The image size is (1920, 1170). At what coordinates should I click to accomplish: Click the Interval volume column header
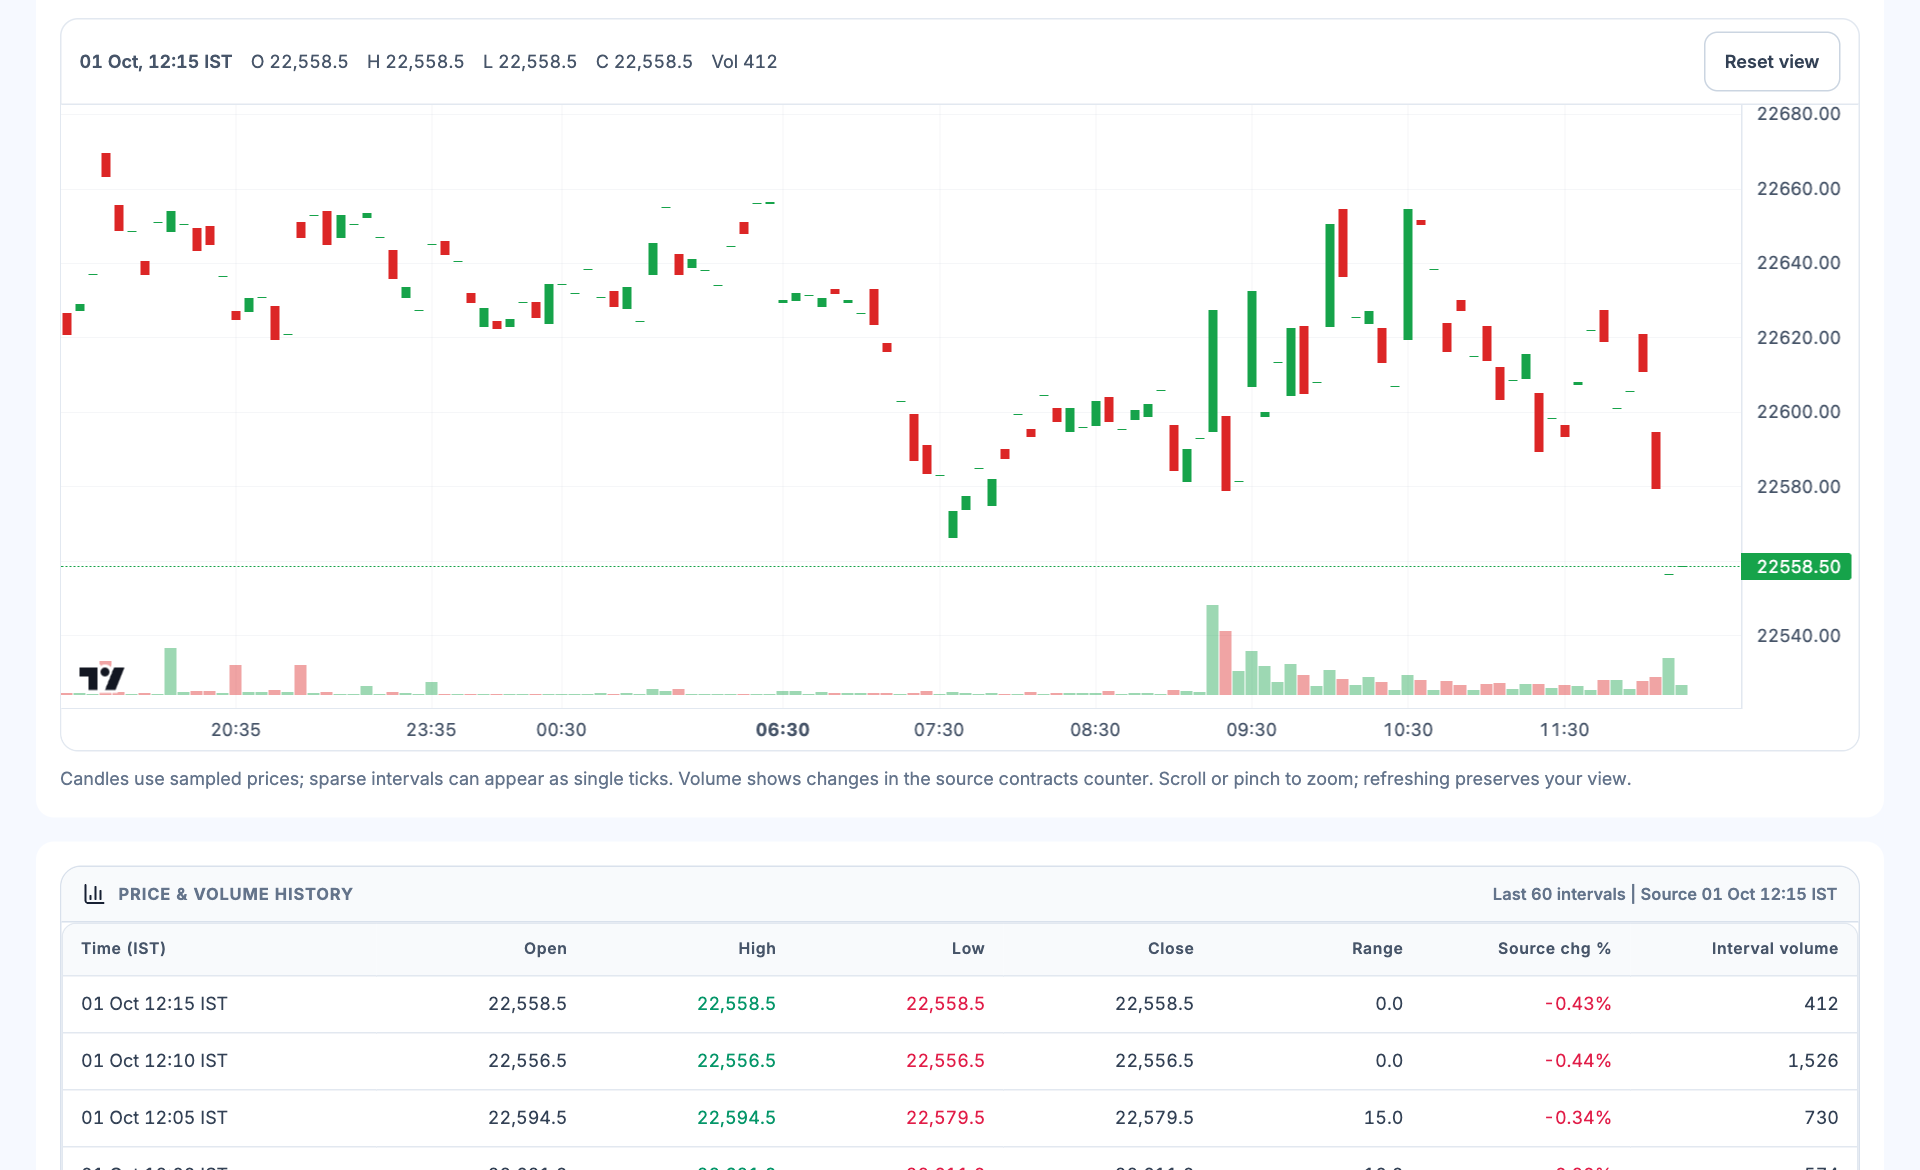[1775, 948]
